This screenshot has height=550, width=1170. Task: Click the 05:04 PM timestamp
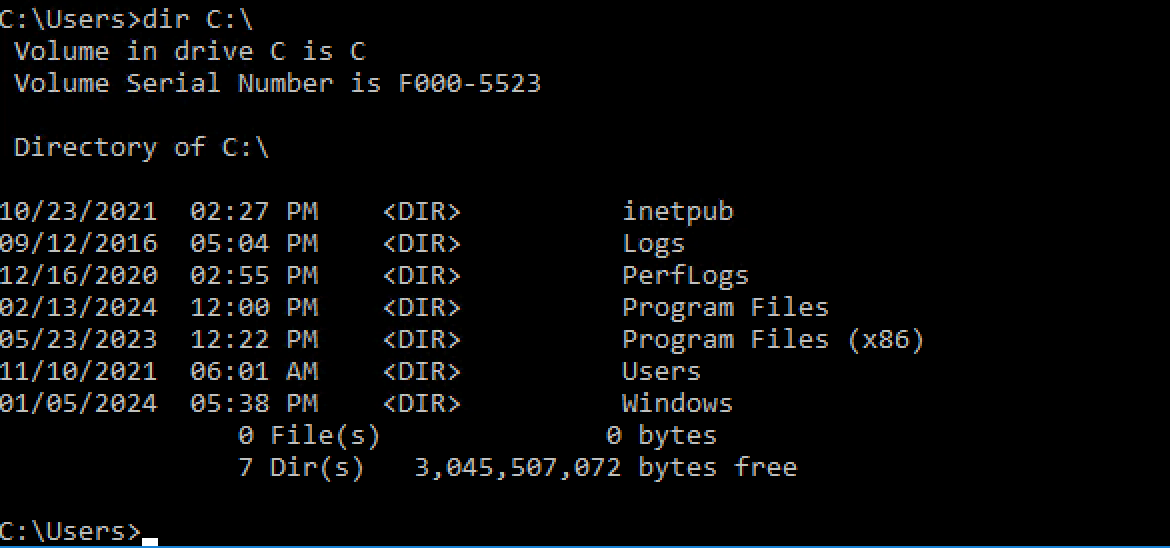point(253,244)
